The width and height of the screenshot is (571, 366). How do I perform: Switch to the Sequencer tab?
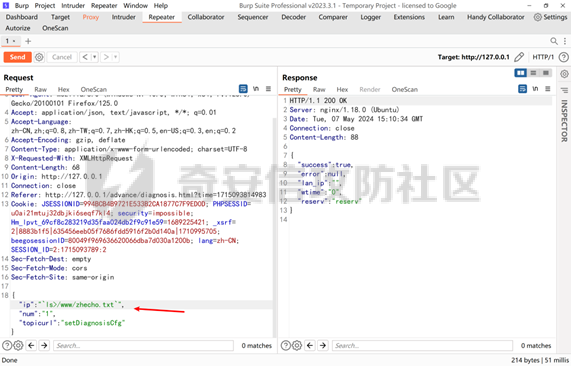pyautogui.click(x=253, y=17)
